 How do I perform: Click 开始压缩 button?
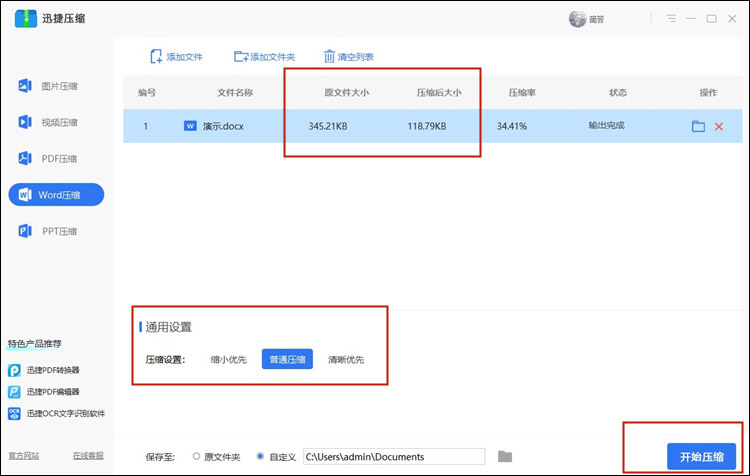702,456
